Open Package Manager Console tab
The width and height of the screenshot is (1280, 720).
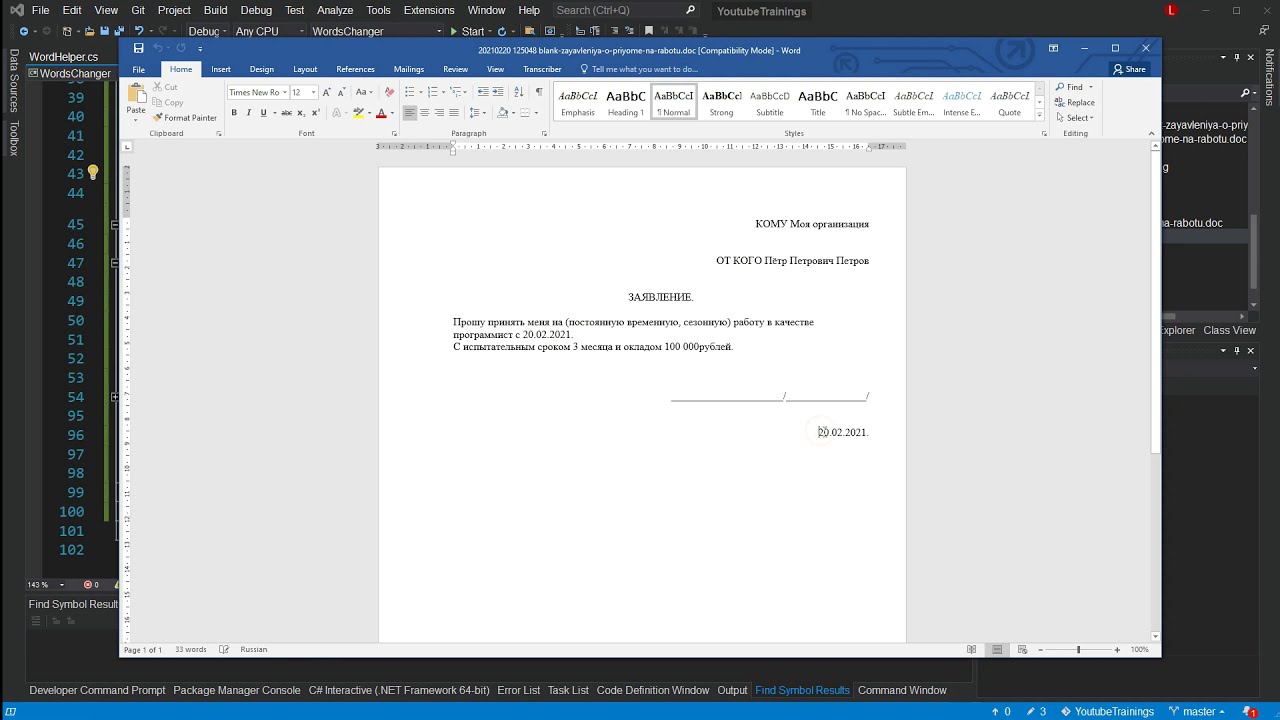click(237, 690)
